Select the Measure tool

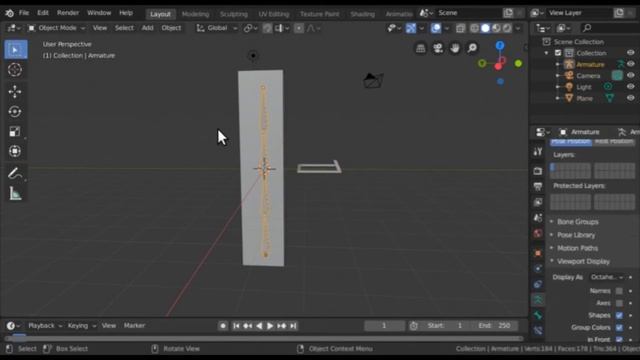coord(15,194)
